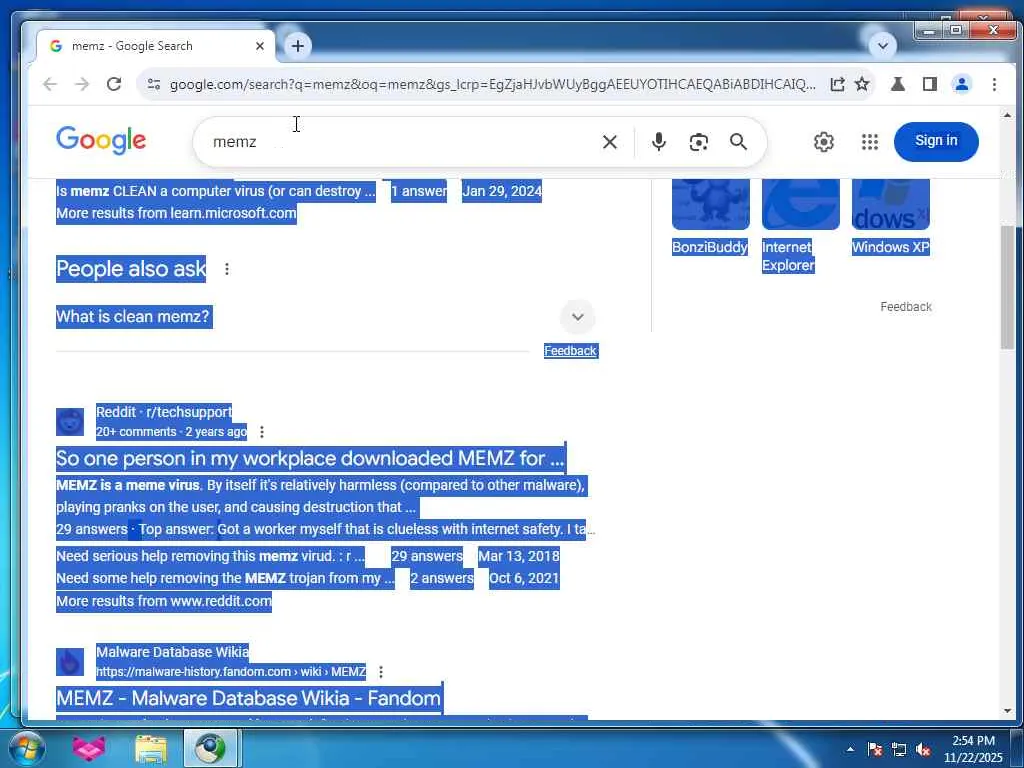Open Need some help removing the MEMZ trojan
Image resolution: width=1024 pixels, height=768 pixels.
pos(225,579)
